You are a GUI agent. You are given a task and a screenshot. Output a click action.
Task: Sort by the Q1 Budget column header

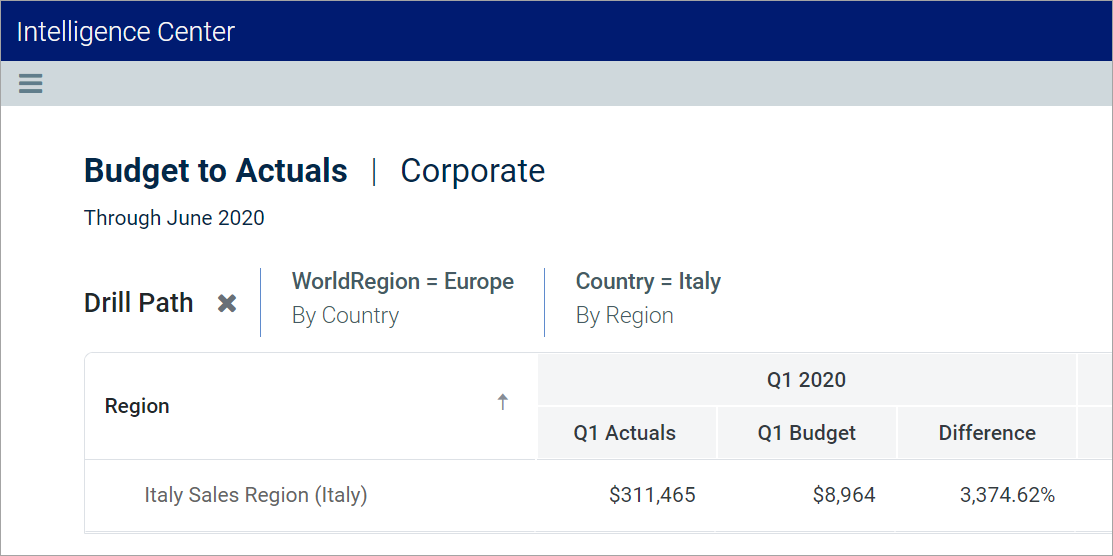806,433
